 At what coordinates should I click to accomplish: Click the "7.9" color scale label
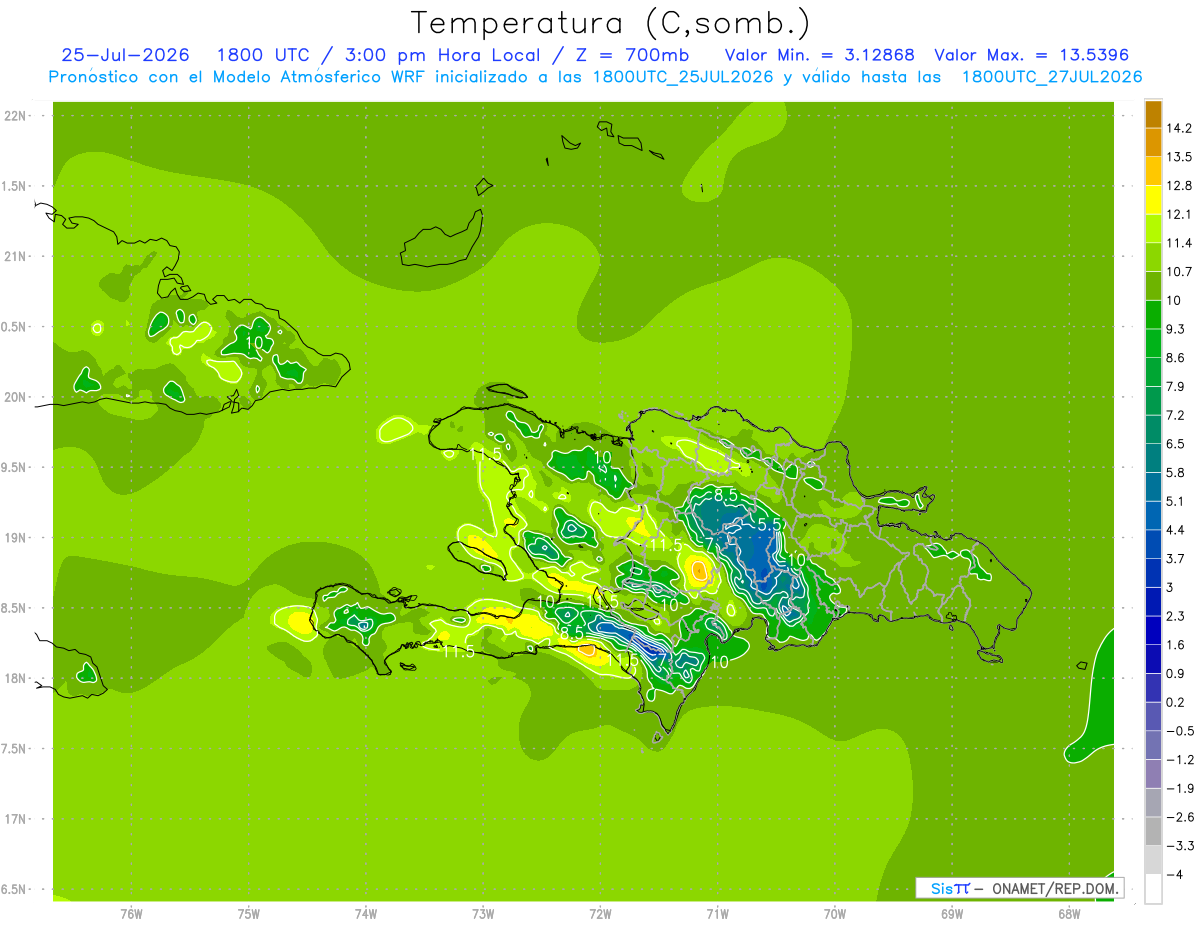[x=1175, y=387]
